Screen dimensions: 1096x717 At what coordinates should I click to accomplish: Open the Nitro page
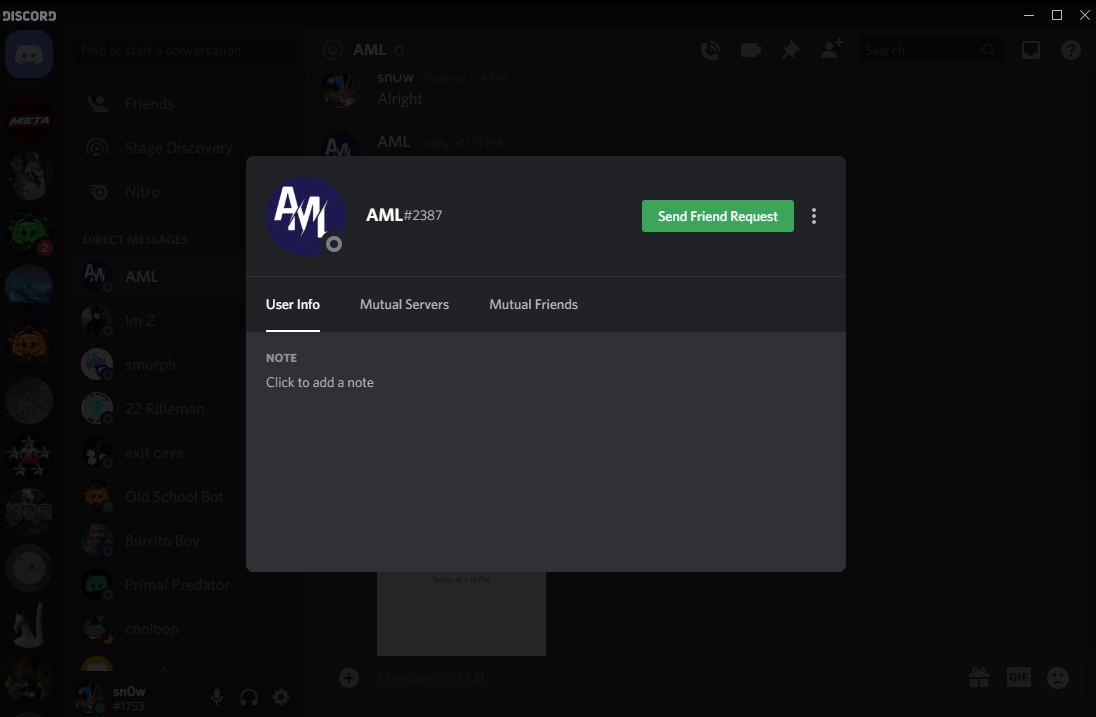click(x=185, y=191)
